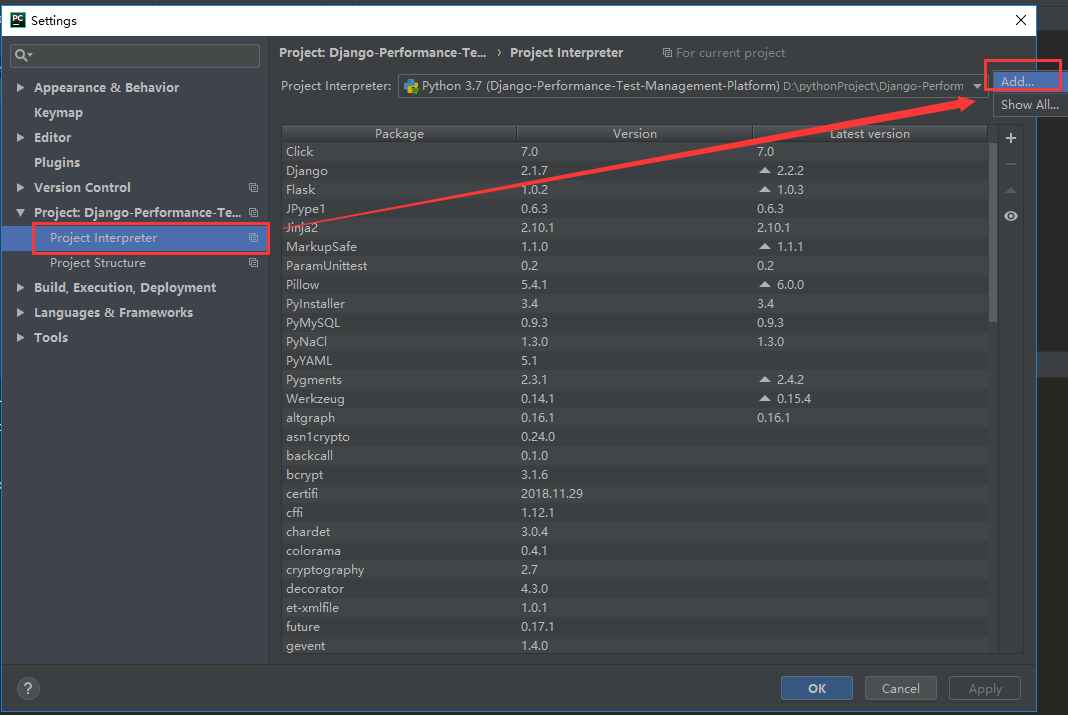Click the upgrade arrow beside Flask 1.0.3
This screenshot has width=1068, height=715.
coord(765,190)
